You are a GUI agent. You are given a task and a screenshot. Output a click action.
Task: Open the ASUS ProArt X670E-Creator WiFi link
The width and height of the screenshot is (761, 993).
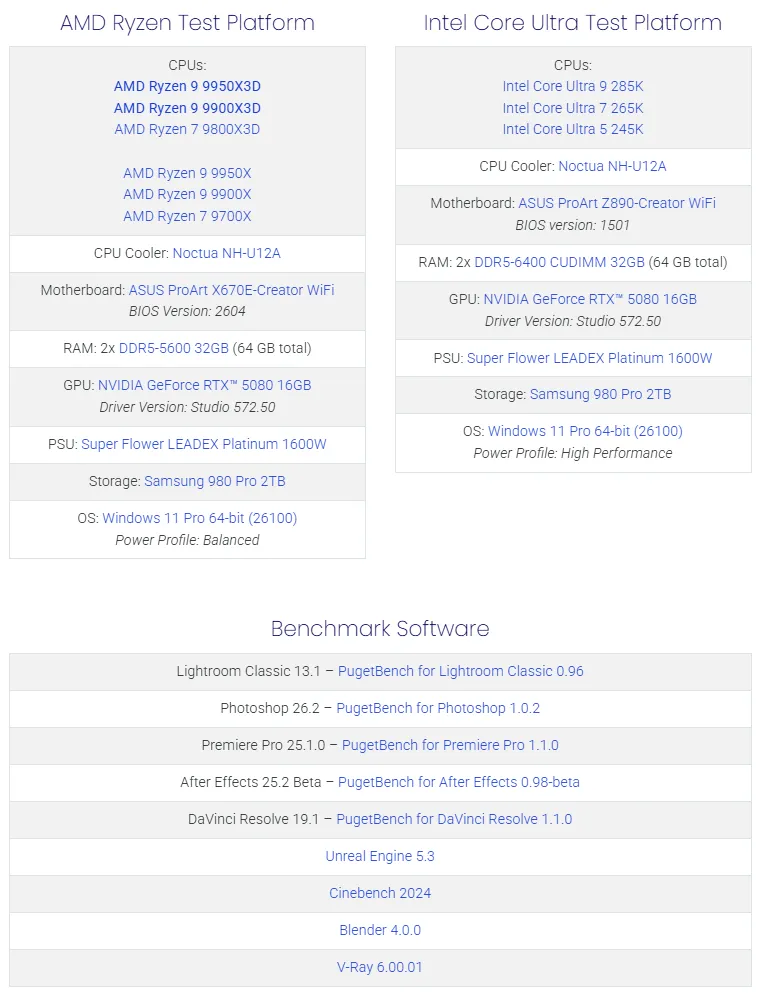pyautogui.click(x=231, y=290)
